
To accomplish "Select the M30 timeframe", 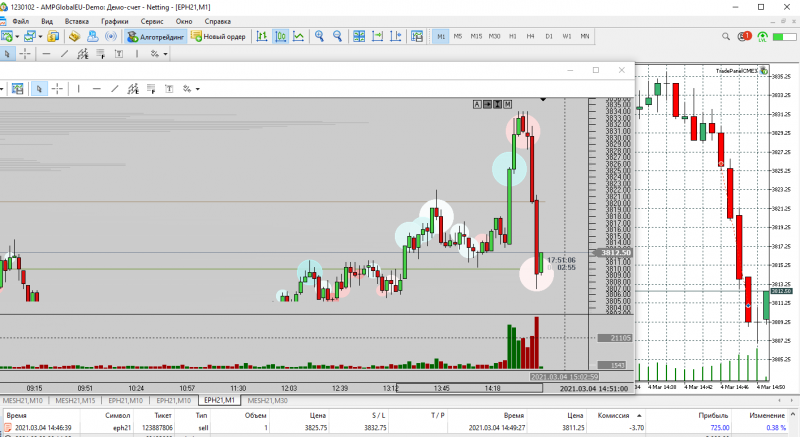I will 494,36.
